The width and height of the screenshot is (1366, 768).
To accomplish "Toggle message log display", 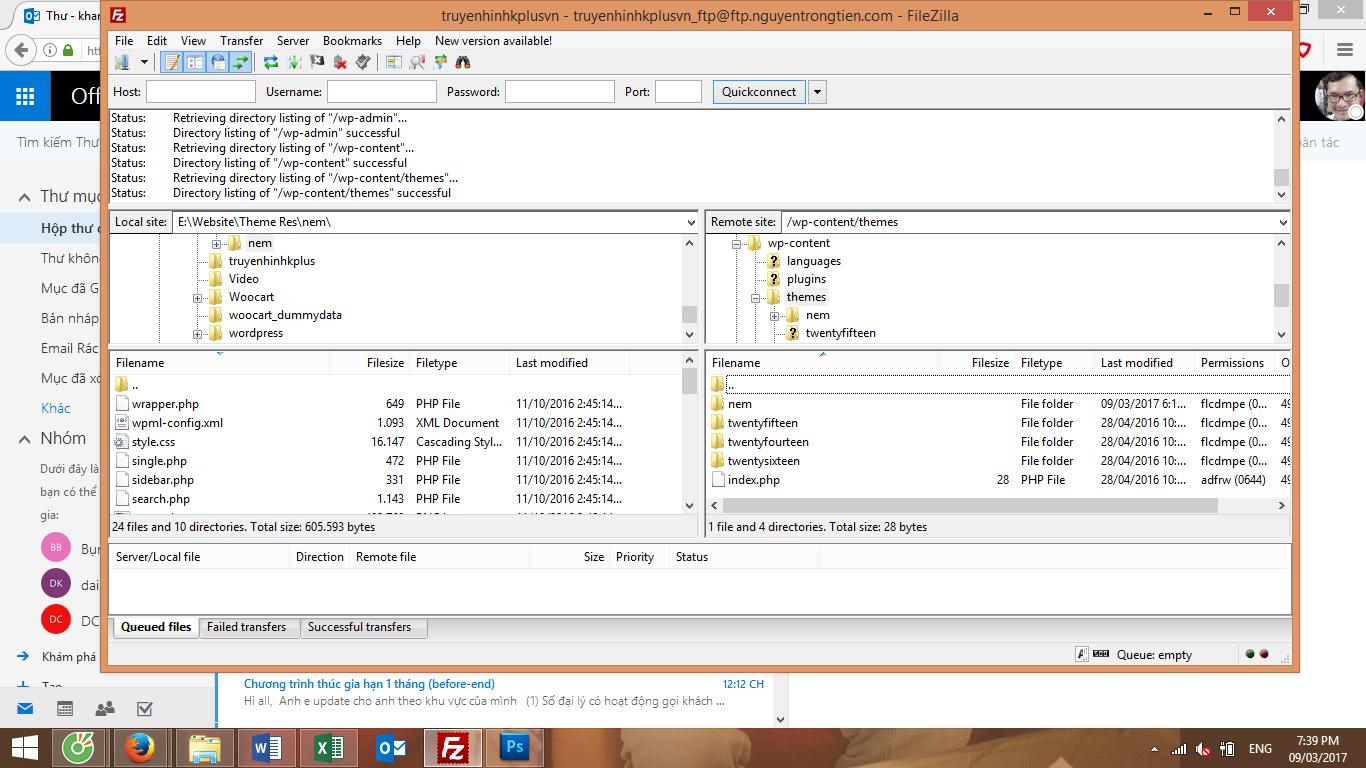I will (172, 62).
